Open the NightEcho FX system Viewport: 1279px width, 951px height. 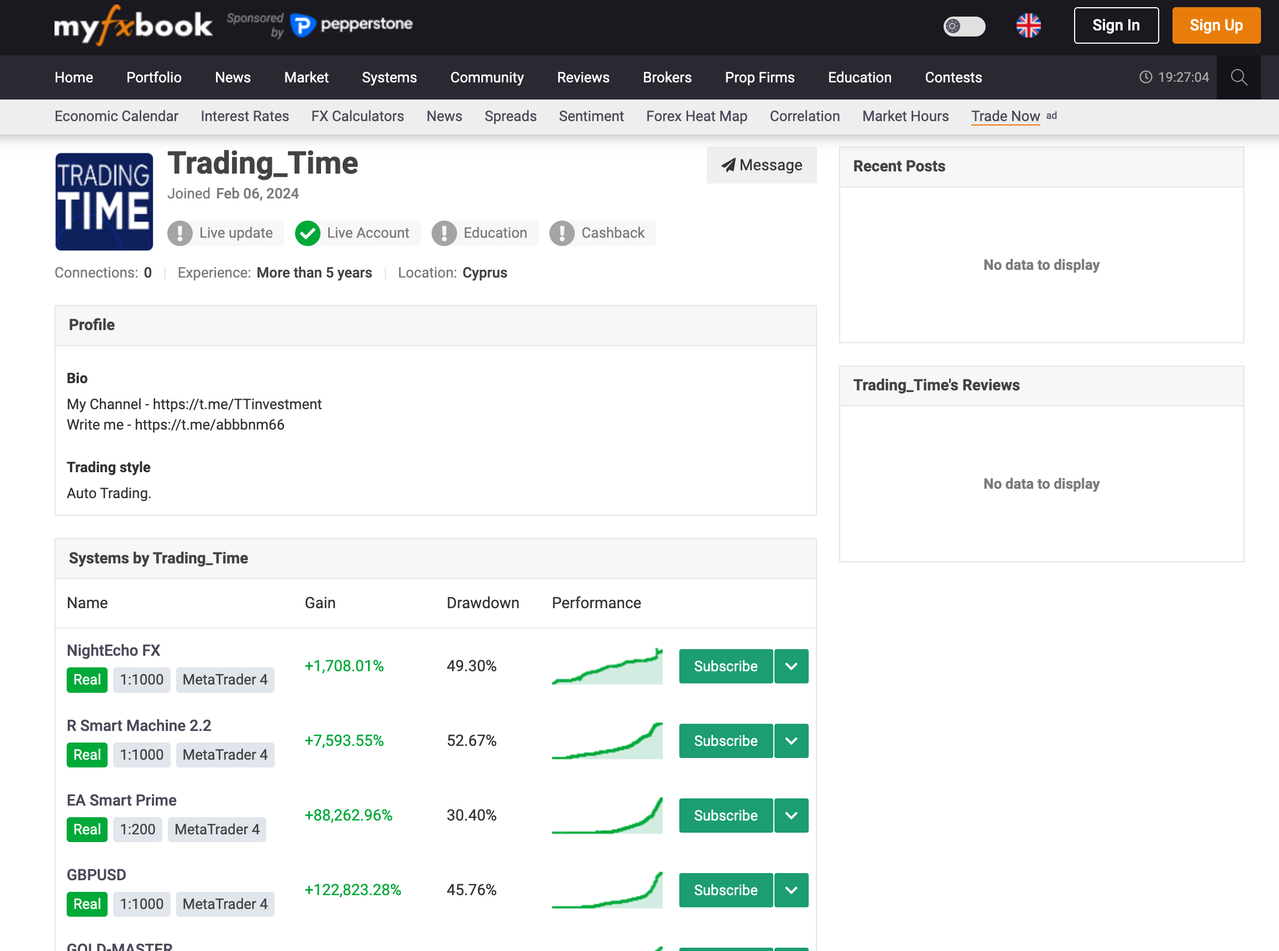pyautogui.click(x=114, y=650)
